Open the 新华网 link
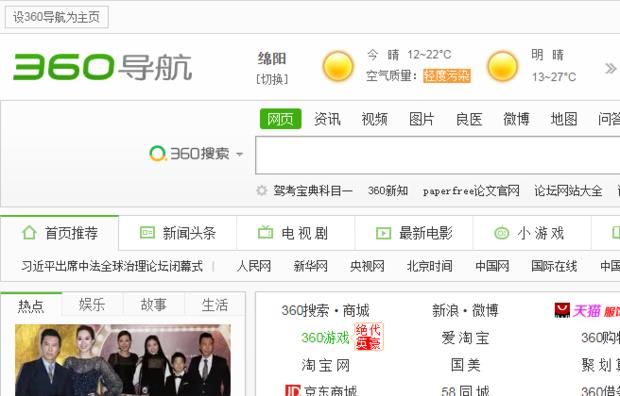 310,266
